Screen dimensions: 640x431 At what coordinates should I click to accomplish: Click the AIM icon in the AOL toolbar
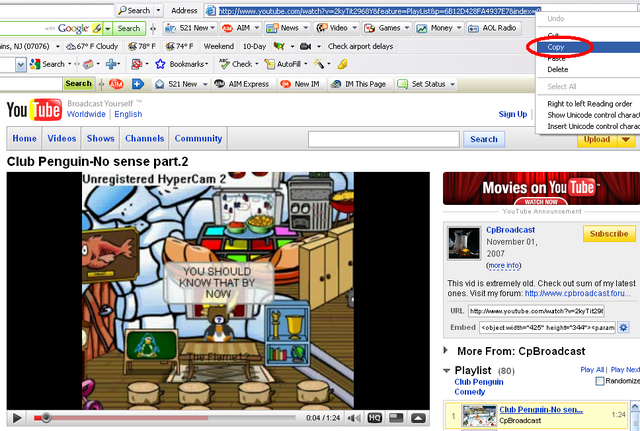click(227, 28)
